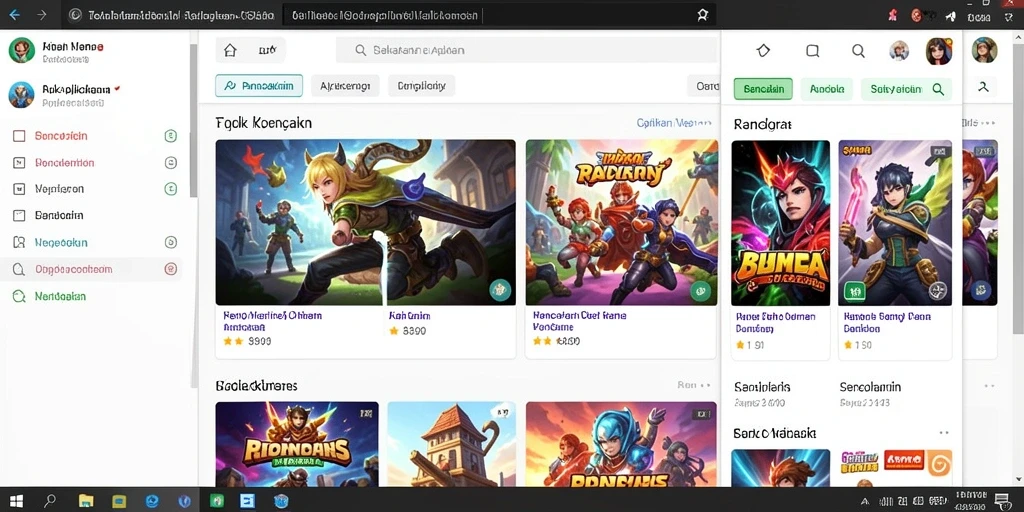The height and width of the screenshot is (512, 1024).
Task: Open the profile avatar at the far right
Action: click(x=984, y=50)
